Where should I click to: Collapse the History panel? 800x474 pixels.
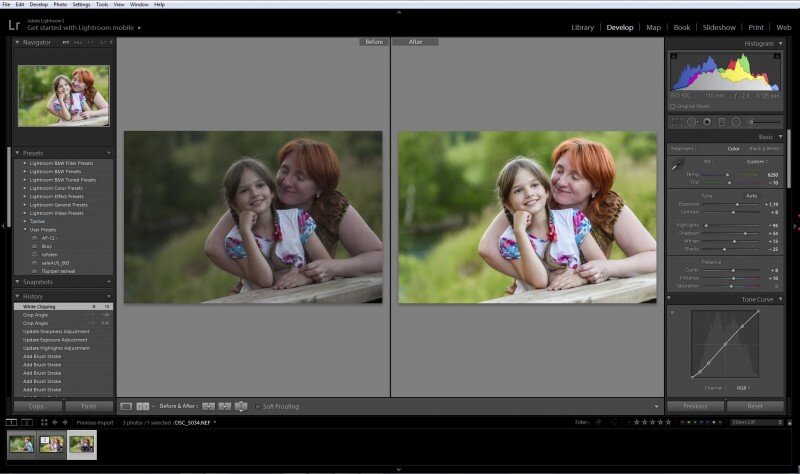click(17, 296)
